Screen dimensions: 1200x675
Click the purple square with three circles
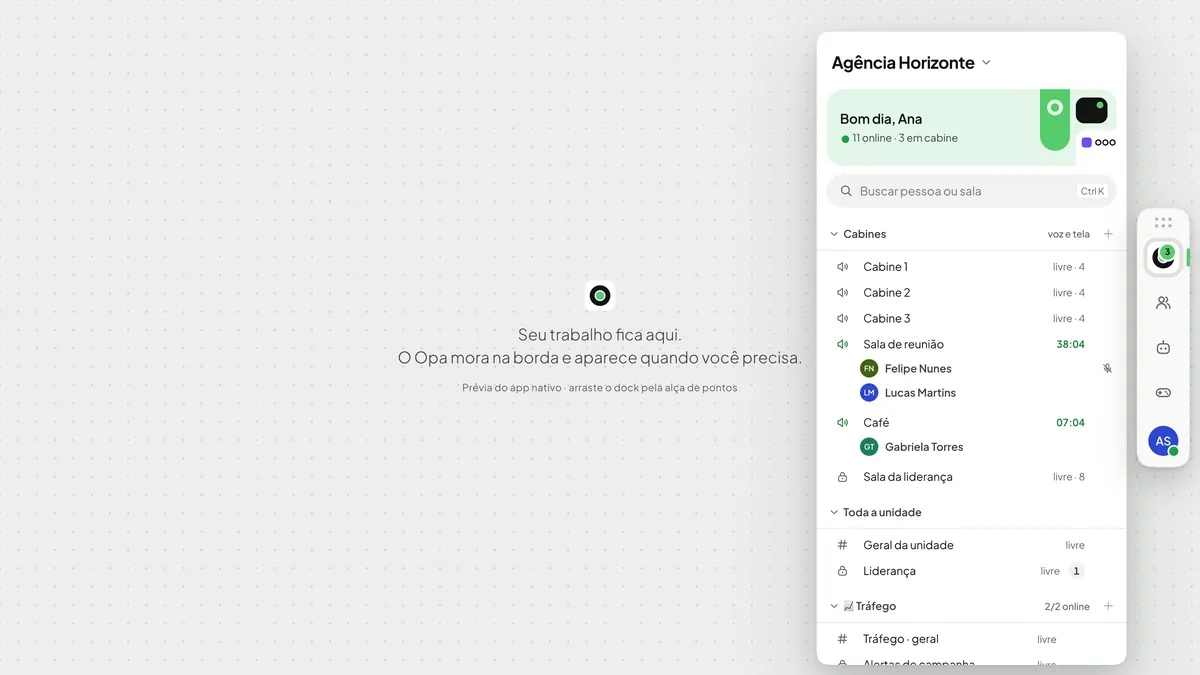click(1098, 143)
